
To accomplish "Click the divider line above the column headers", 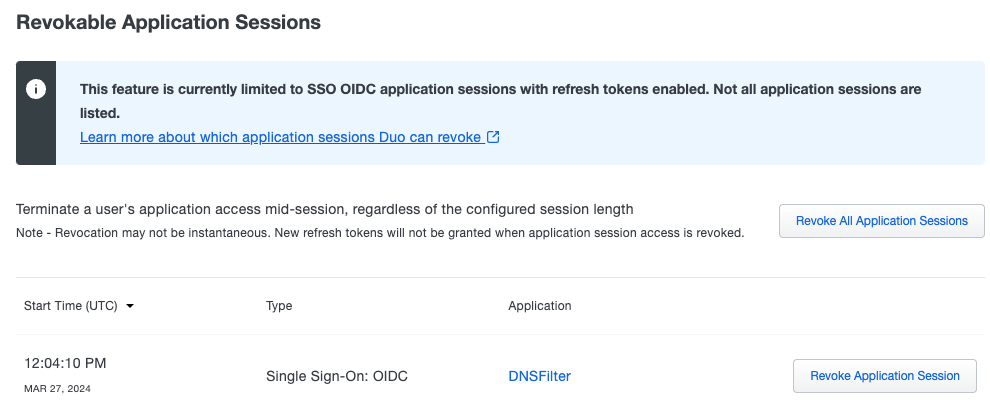I will tap(500, 278).
